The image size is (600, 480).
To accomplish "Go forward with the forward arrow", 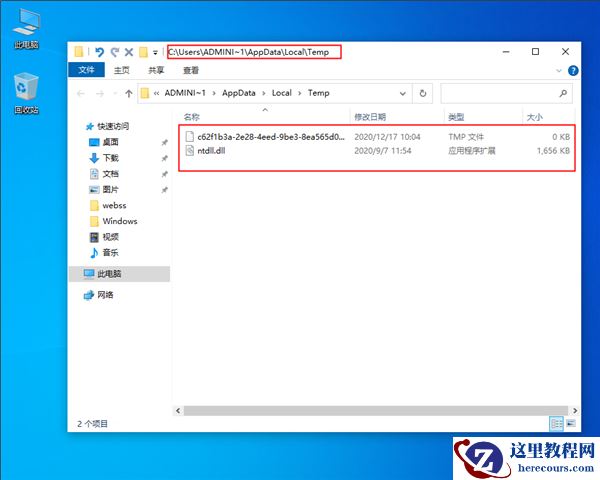I will [100, 93].
